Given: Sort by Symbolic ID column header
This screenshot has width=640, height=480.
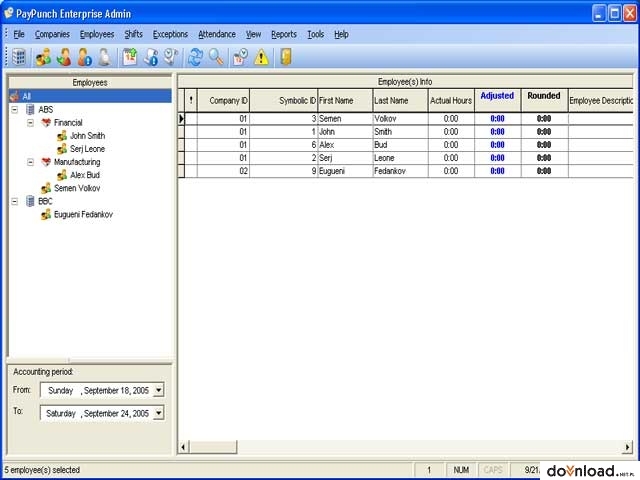Looking at the screenshot, I should (x=284, y=100).
